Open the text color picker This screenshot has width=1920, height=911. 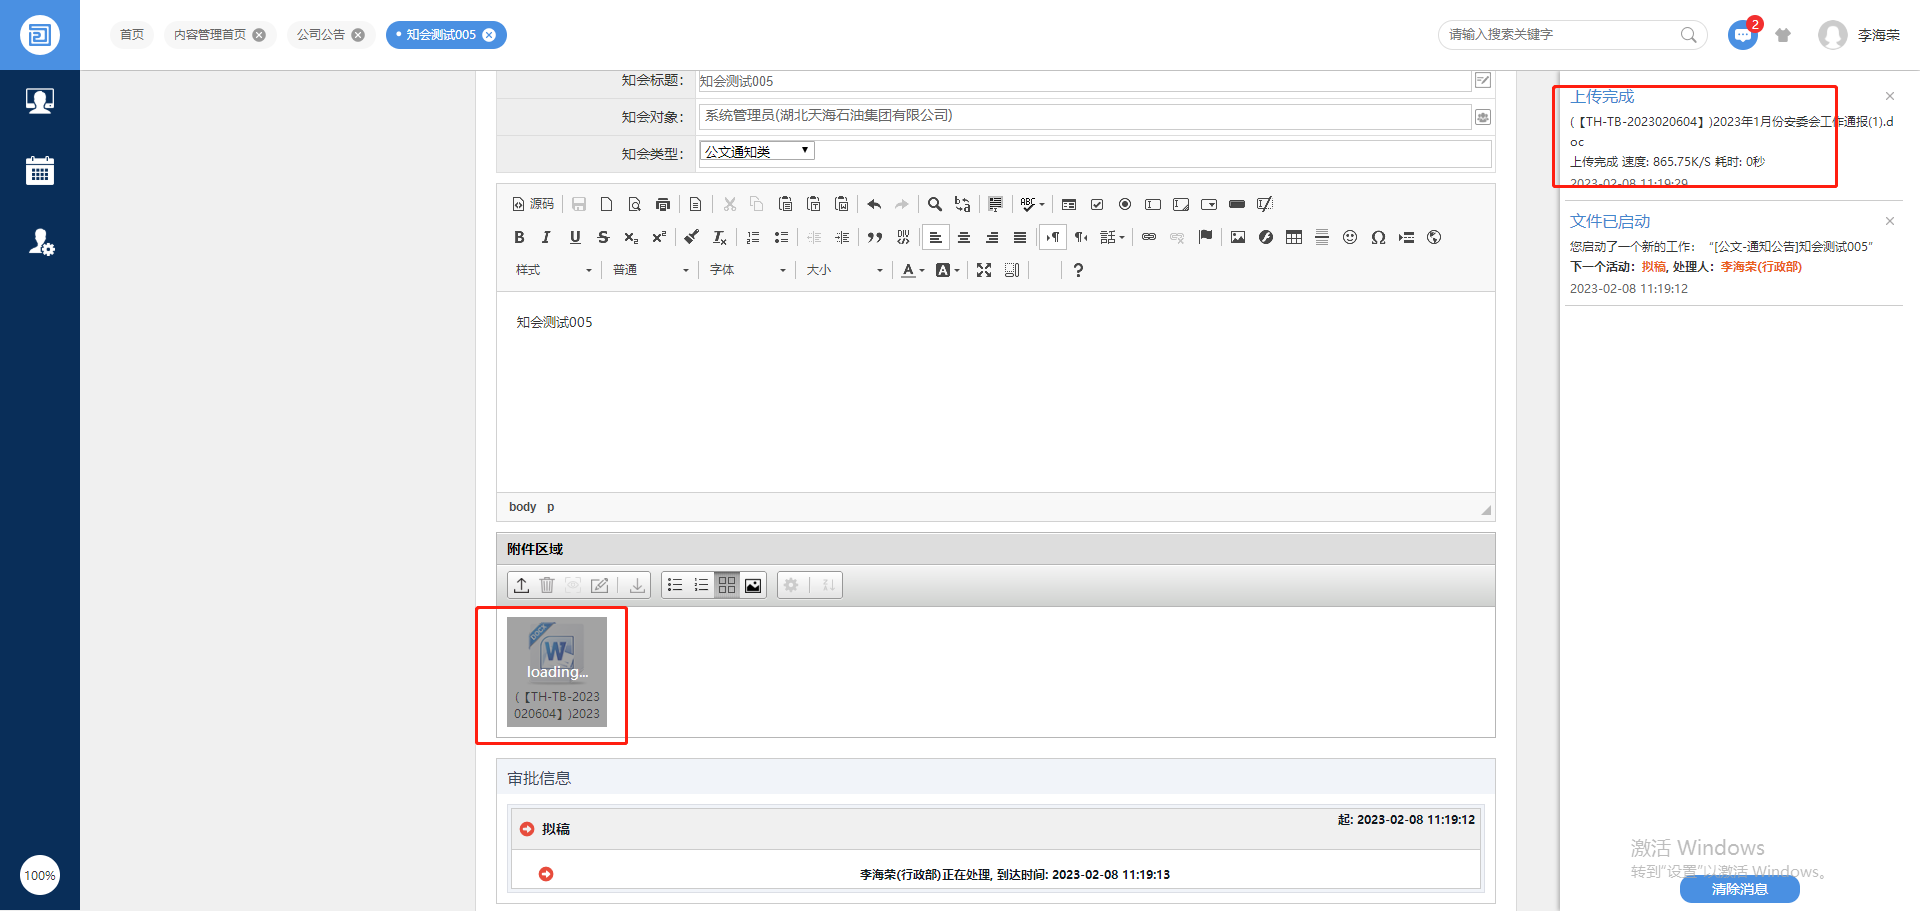click(912, 270)
